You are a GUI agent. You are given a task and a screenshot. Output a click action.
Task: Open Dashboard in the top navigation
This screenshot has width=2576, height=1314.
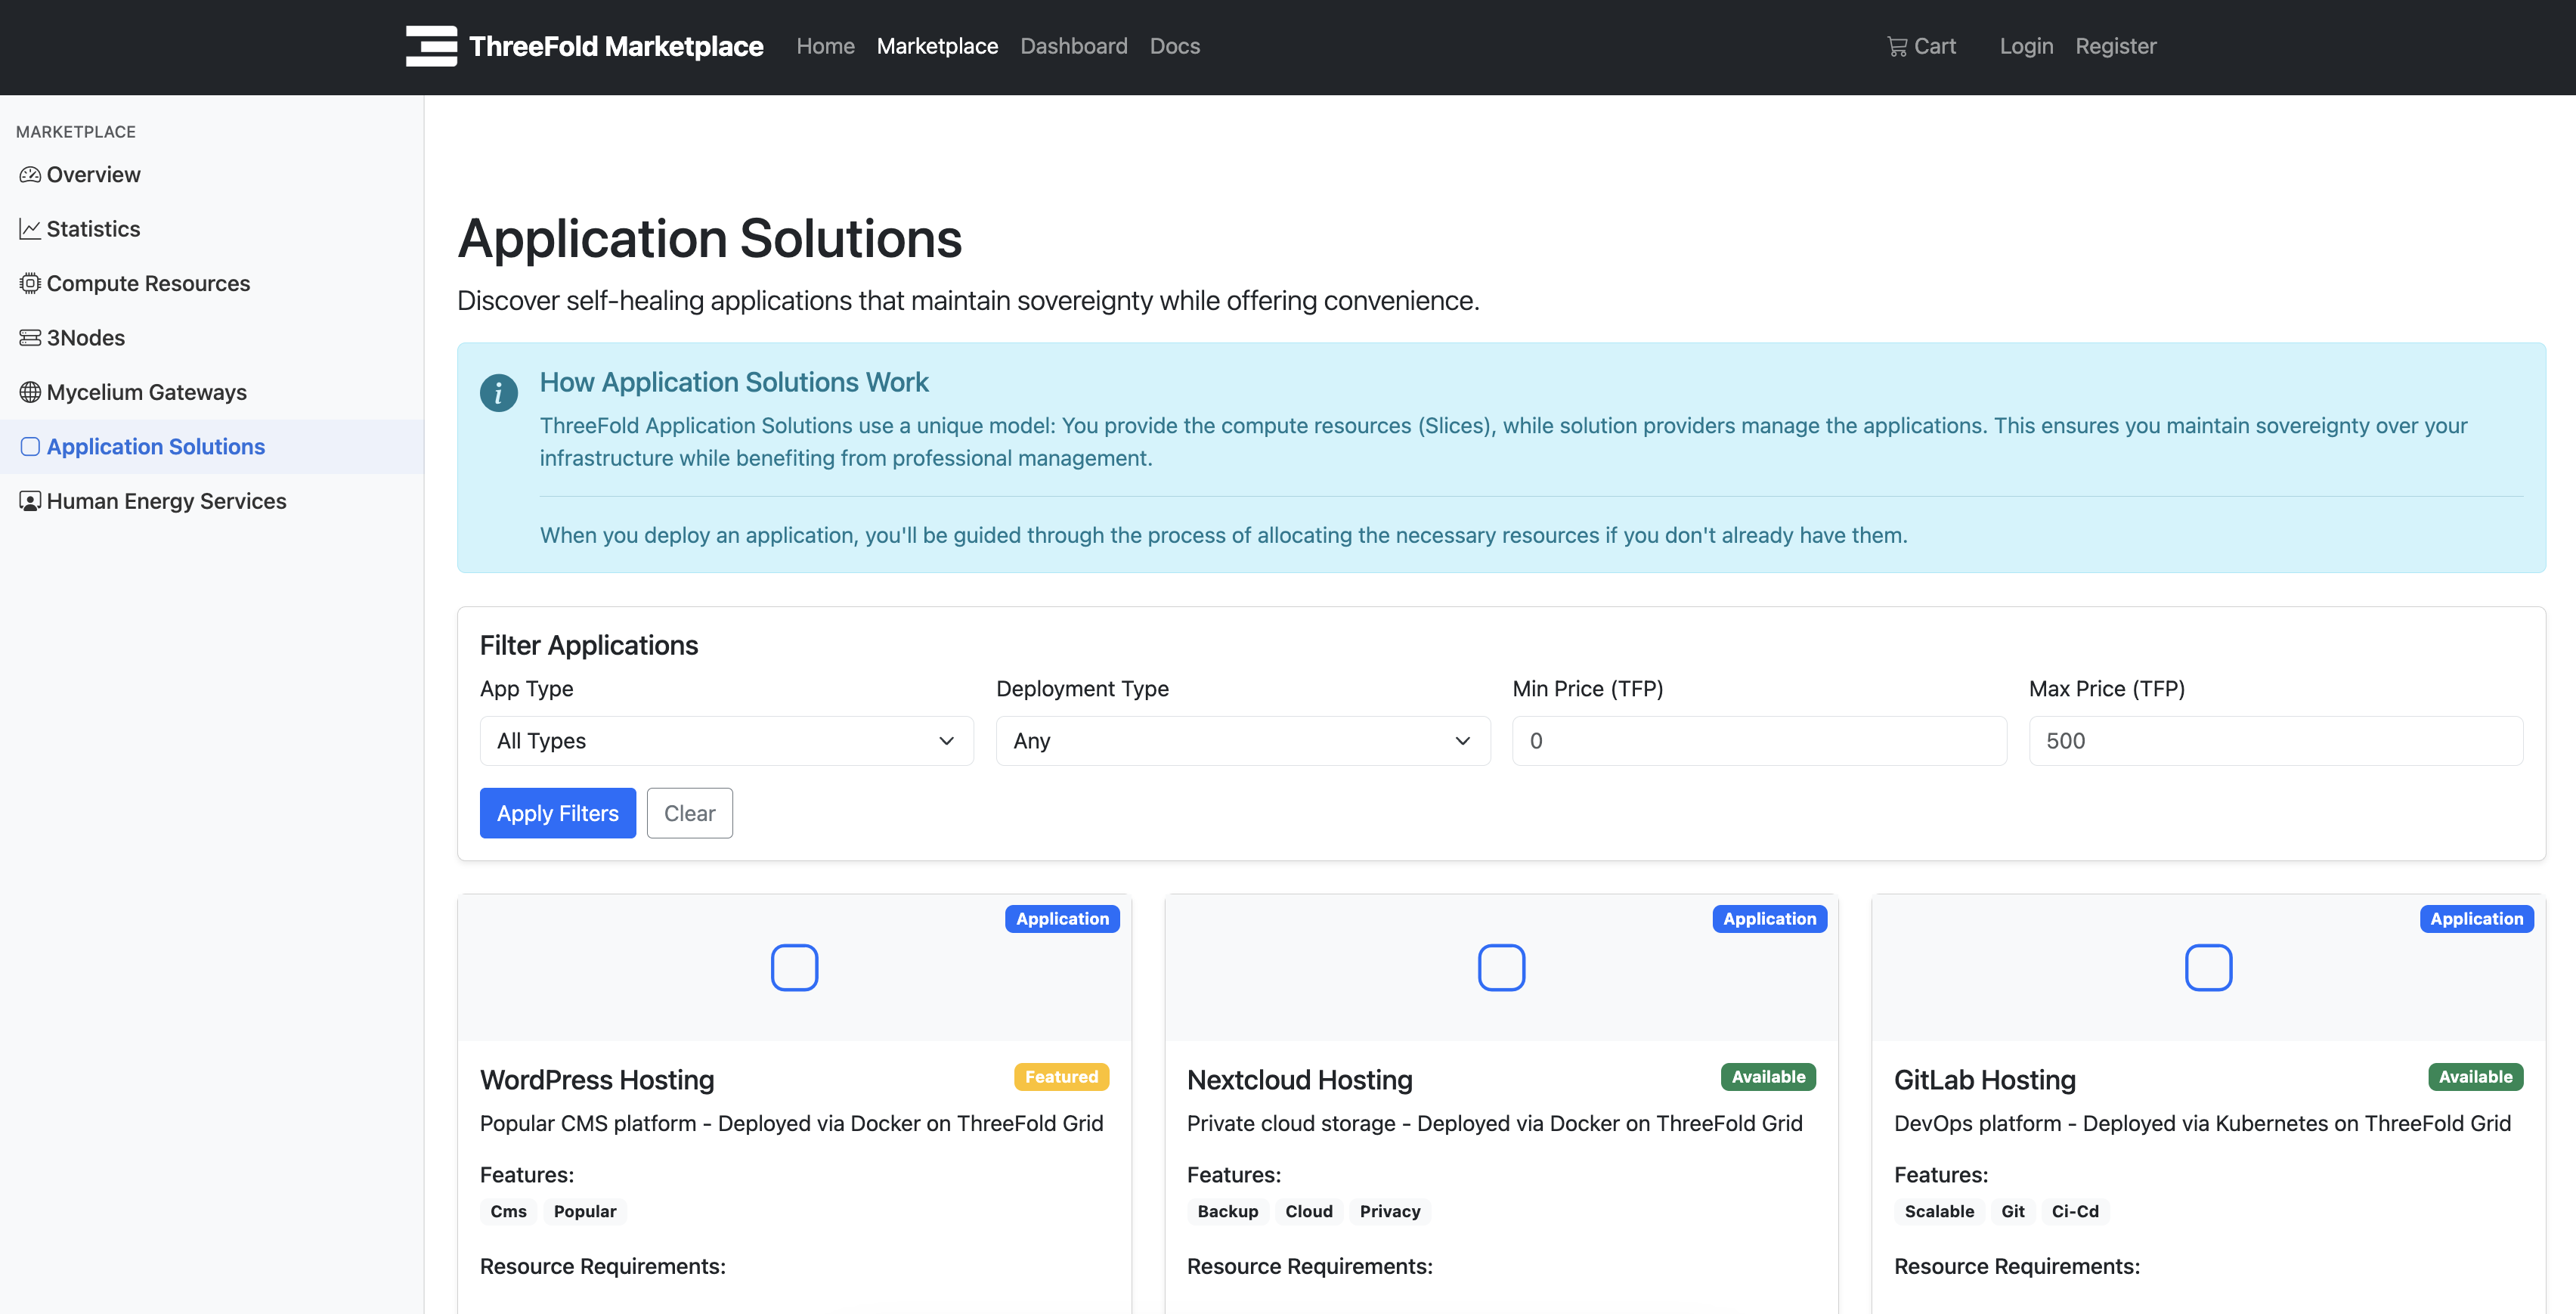point(1073,46)
